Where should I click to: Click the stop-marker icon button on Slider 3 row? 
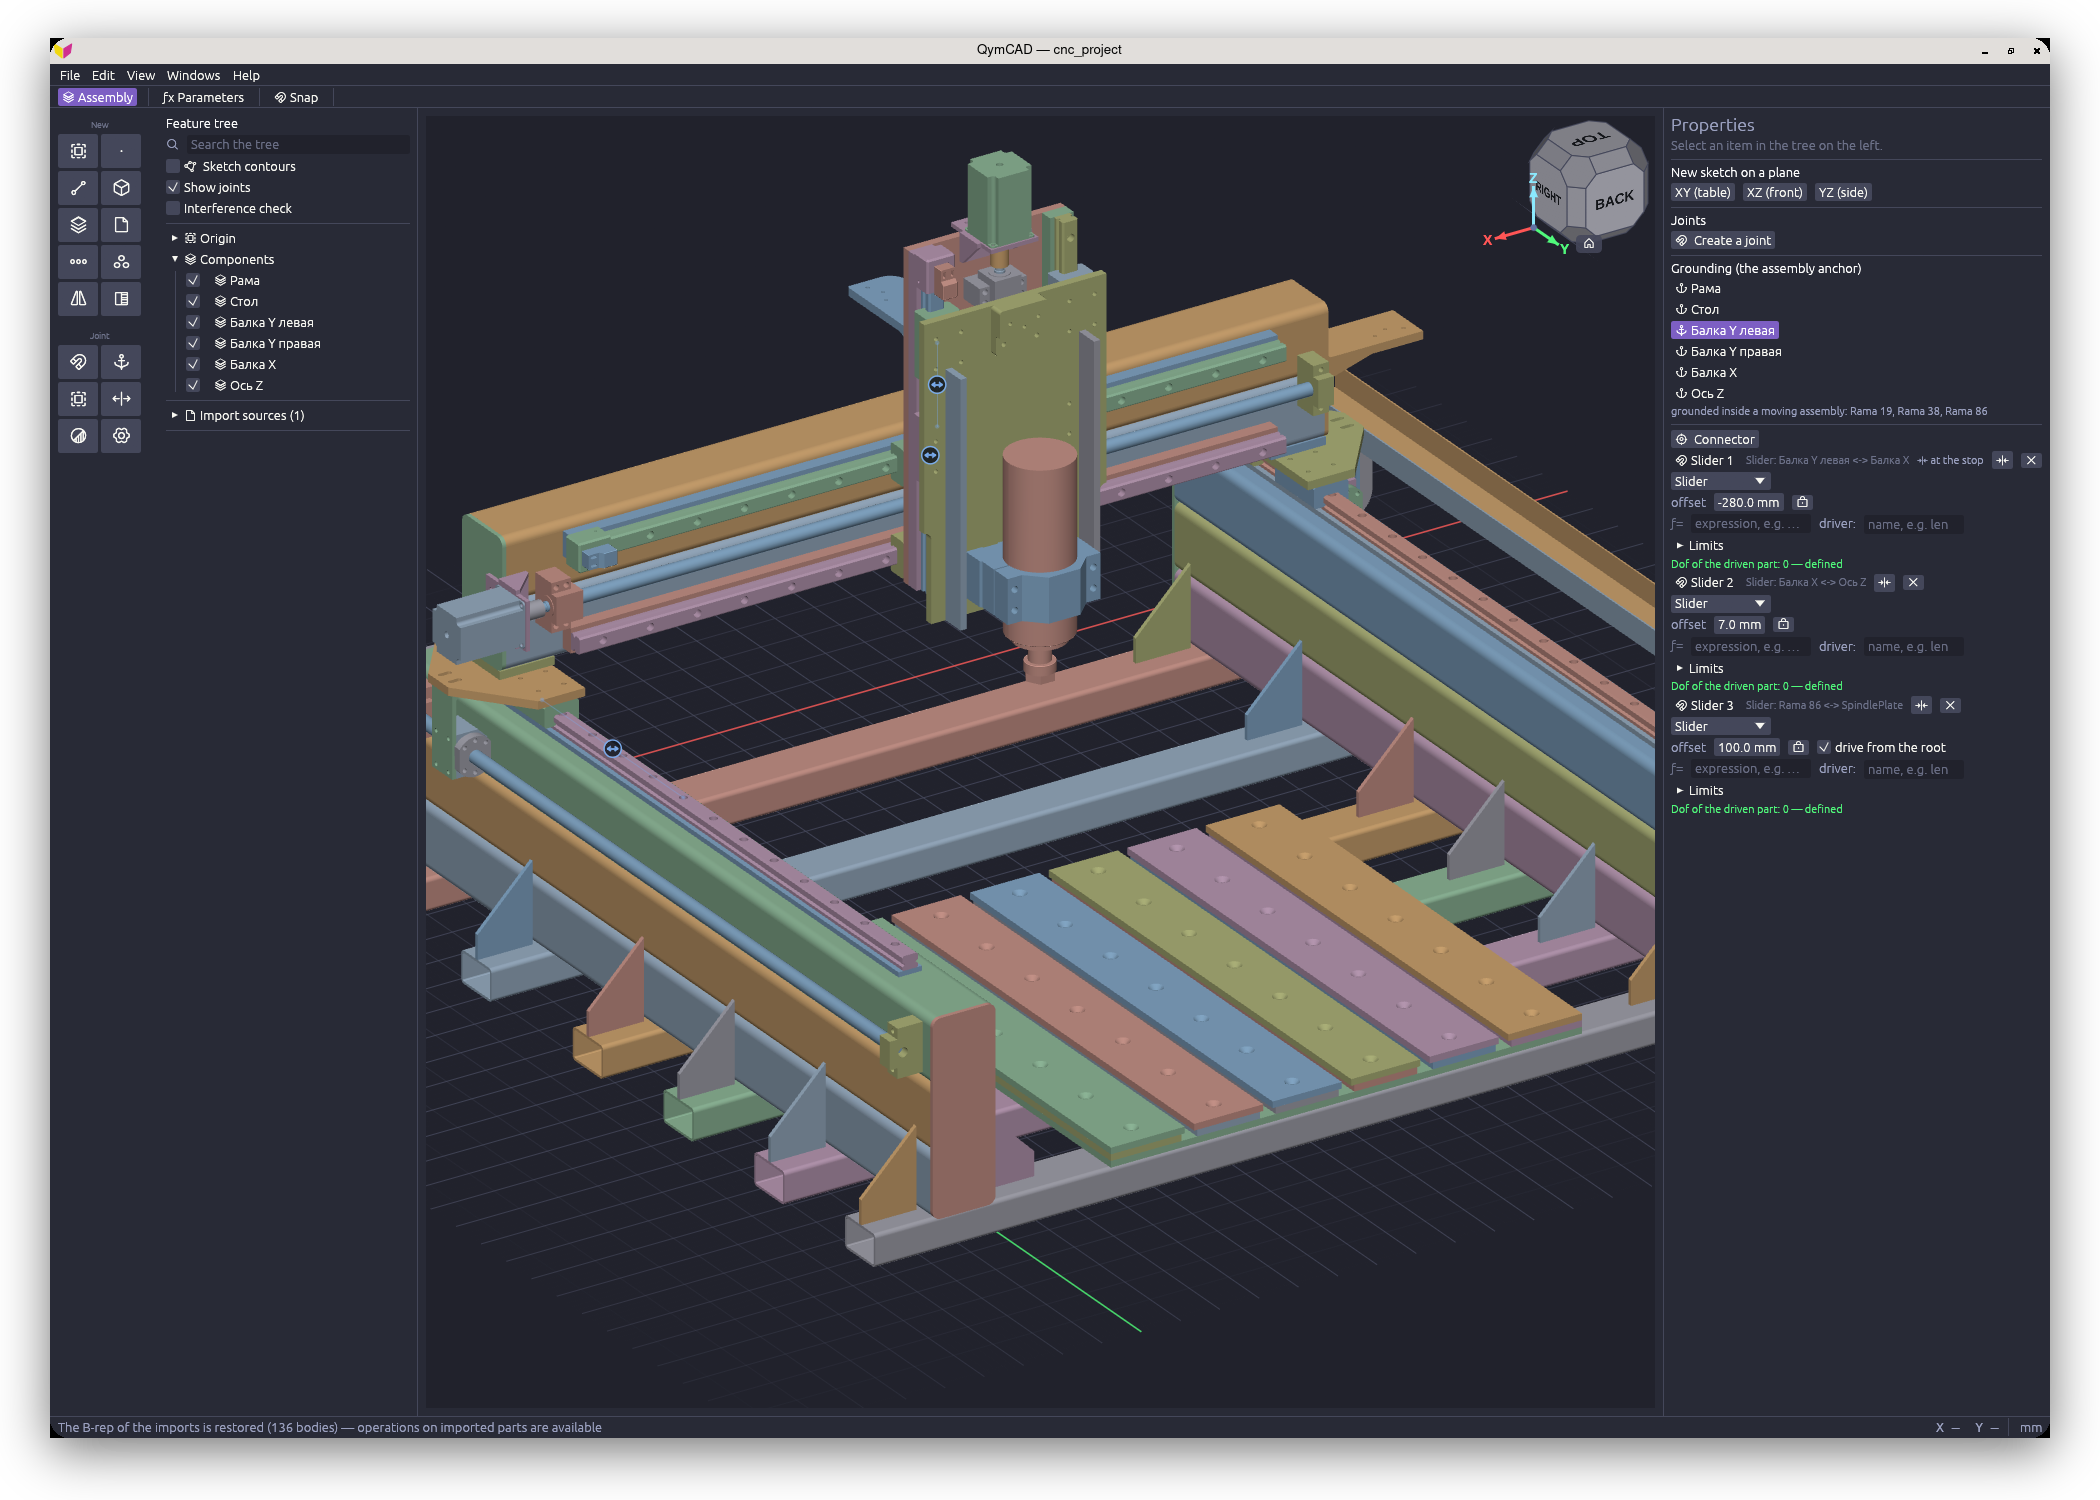pyautogui.click(x=1921, y=705)
